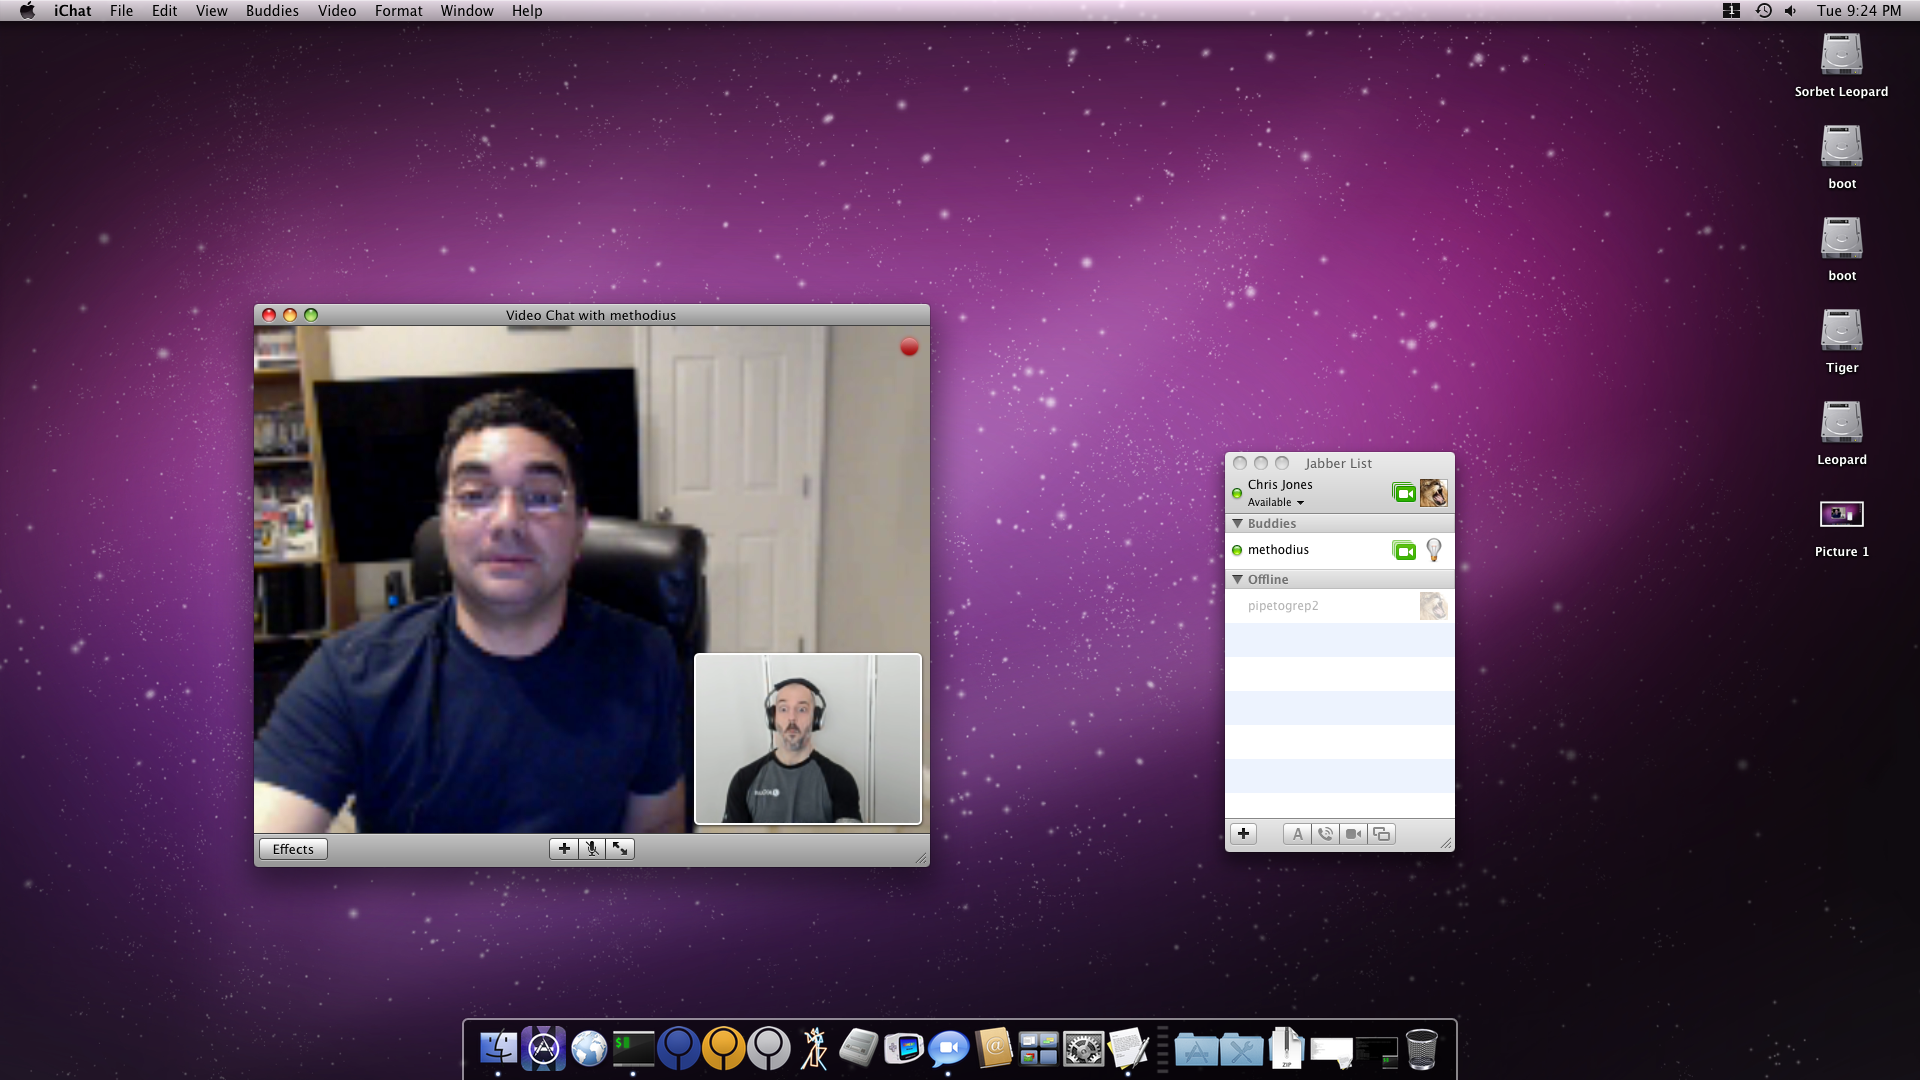The height and width of the screenshot is (1080, 1920).
Task: Open the Apple menu
Action: coord(27,11)
